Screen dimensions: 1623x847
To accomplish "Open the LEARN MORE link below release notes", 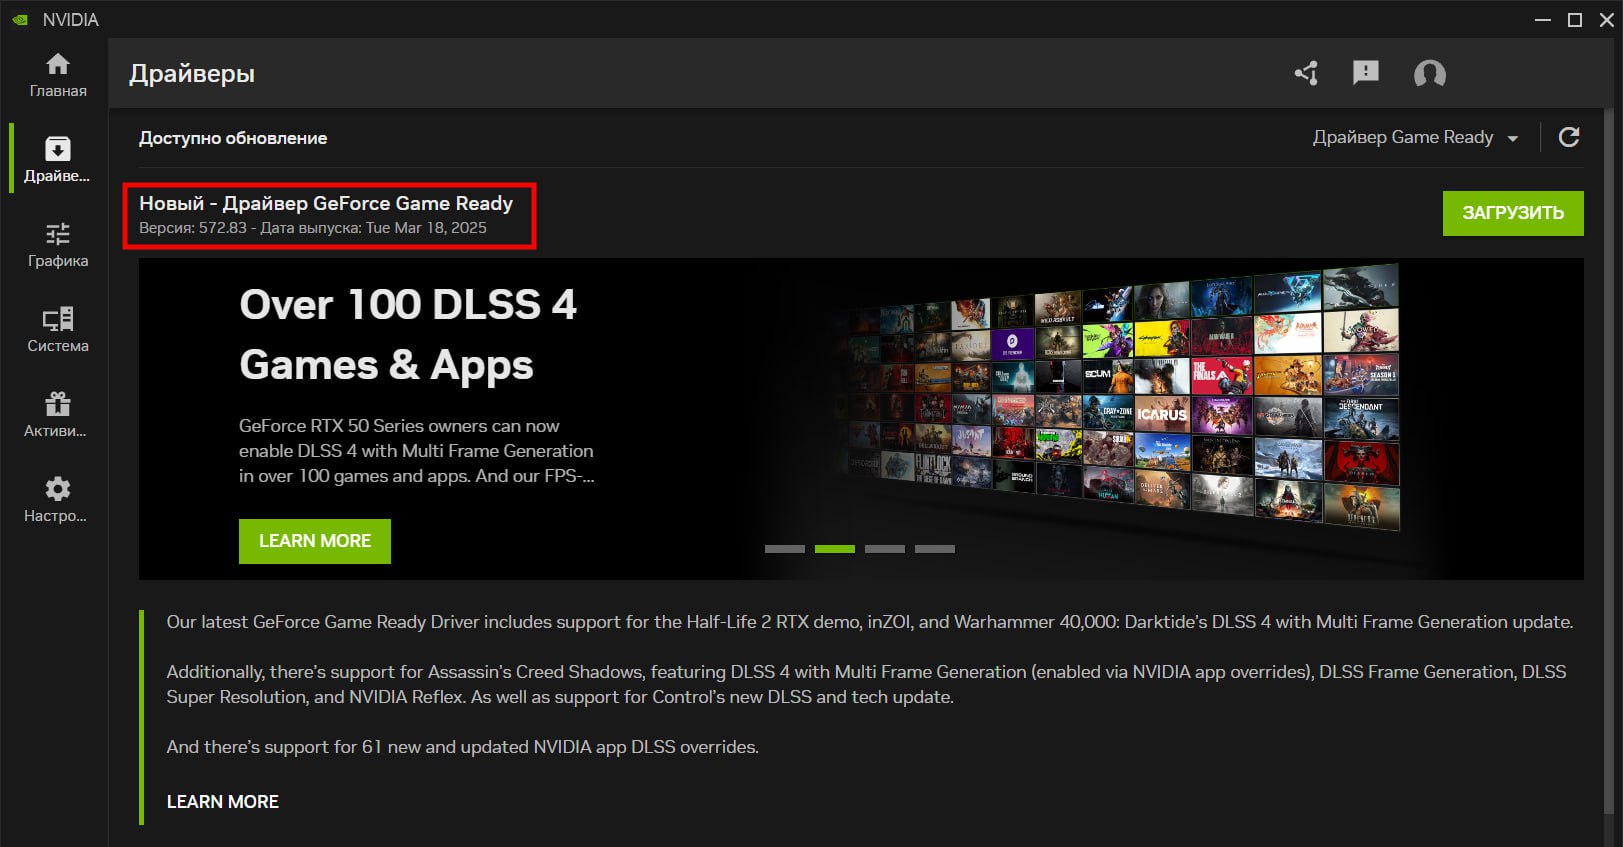I will click(222, 802).
